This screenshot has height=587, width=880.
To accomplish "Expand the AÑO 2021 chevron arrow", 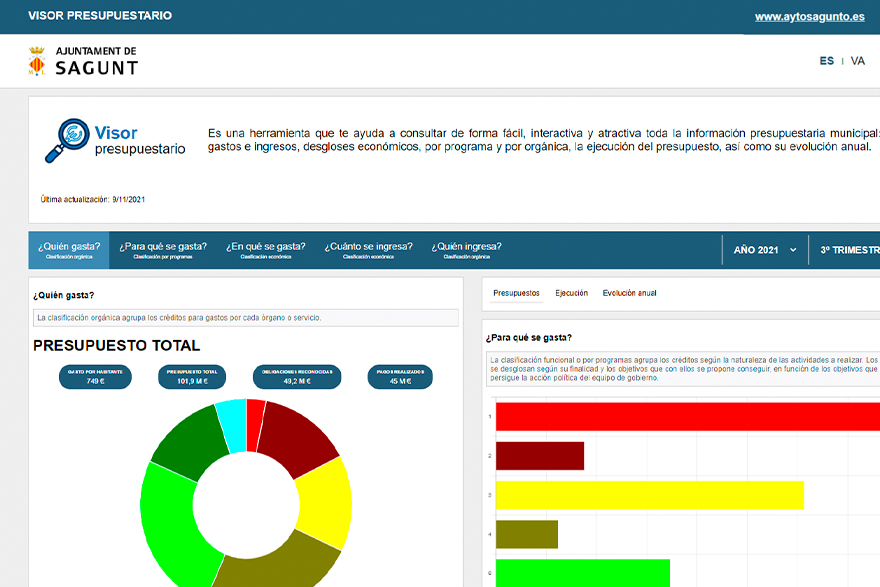I will (795, 250).
